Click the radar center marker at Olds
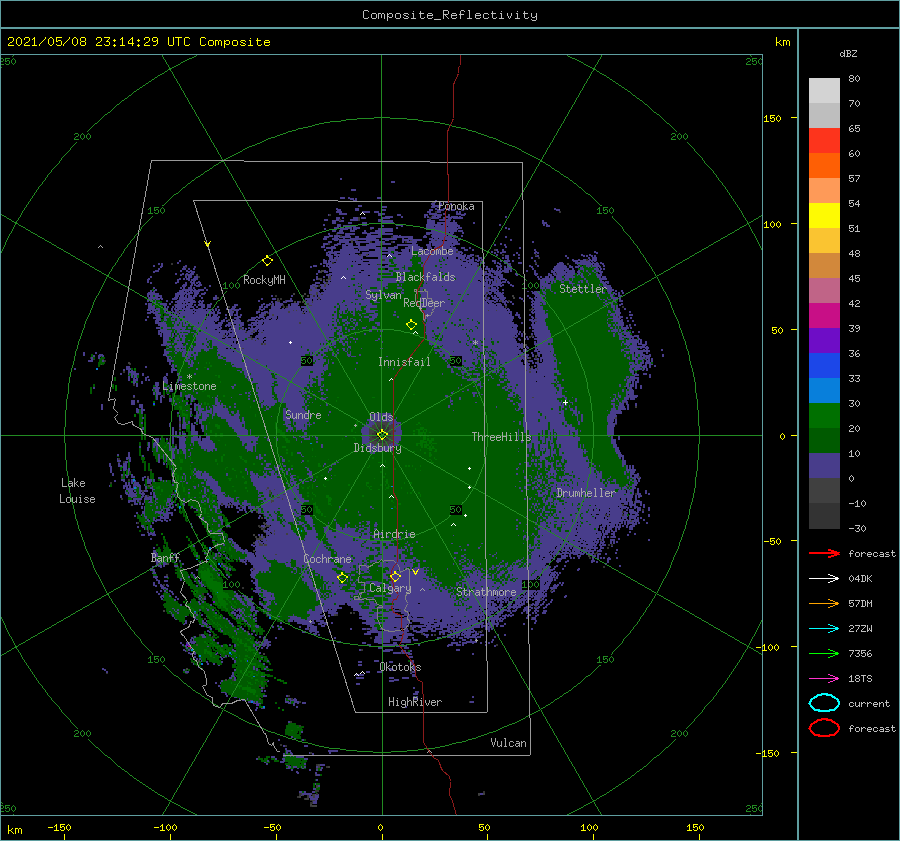This screenshot has width=900, height=841. 382,435
